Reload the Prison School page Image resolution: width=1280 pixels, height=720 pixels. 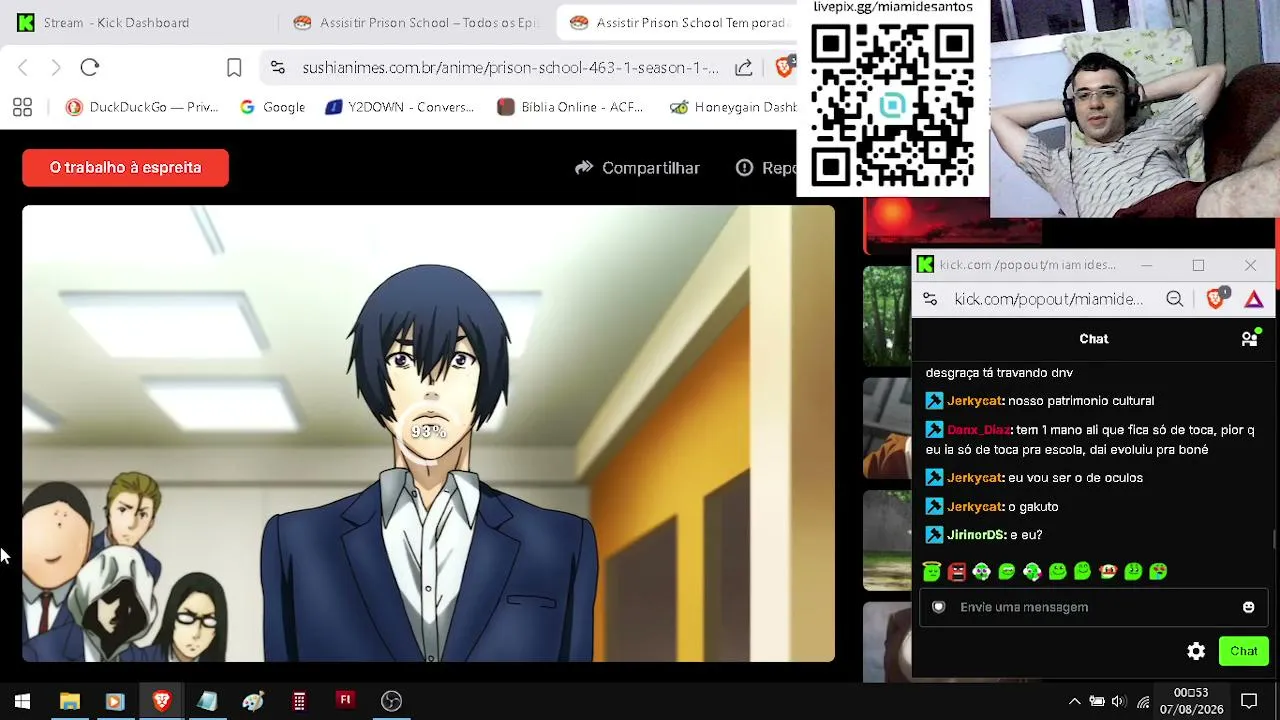pyautogui.click(x=90, y=68)
